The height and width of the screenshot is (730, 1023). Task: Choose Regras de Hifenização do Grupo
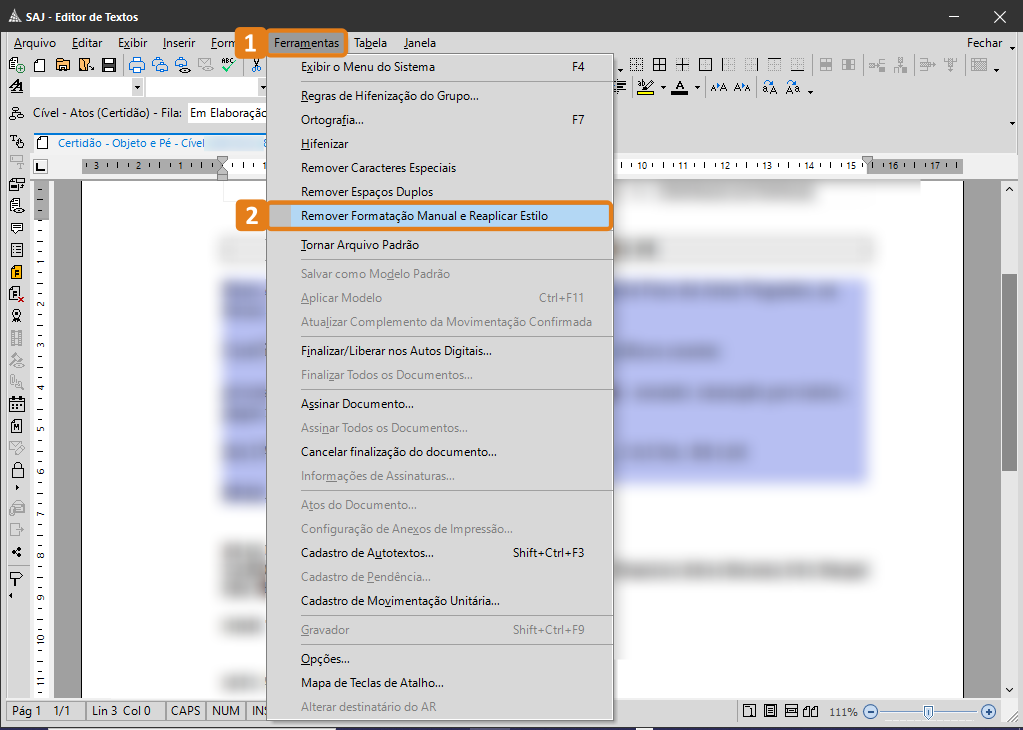440,96
